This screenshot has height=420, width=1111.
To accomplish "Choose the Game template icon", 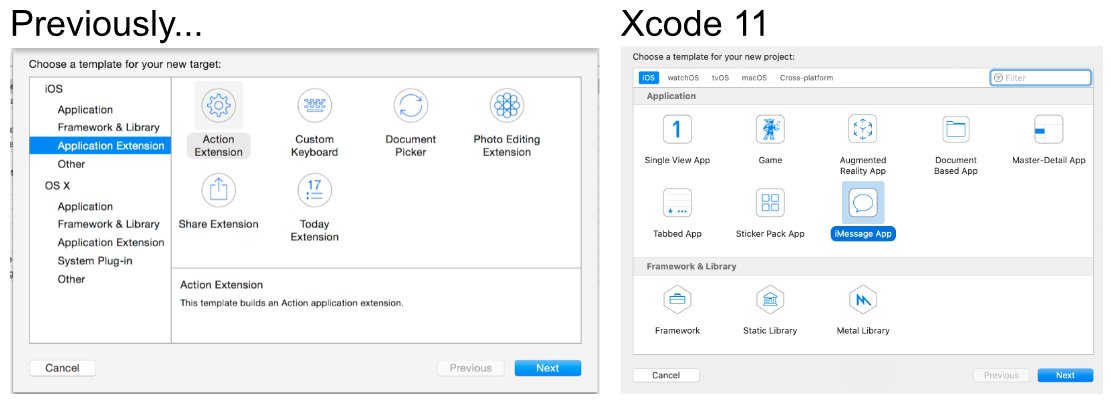I will tap(769, 130).
